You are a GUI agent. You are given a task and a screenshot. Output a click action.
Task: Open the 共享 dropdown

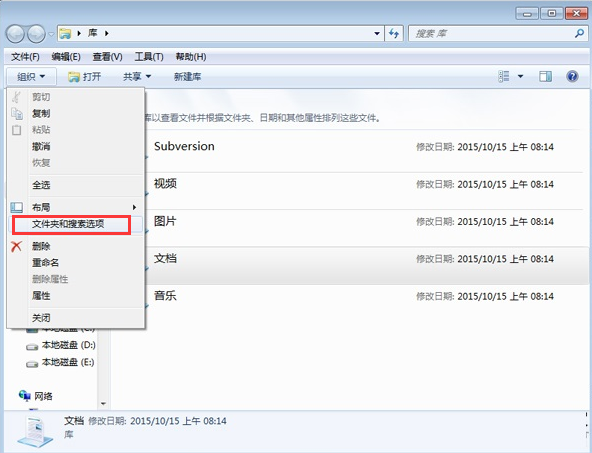137,77
